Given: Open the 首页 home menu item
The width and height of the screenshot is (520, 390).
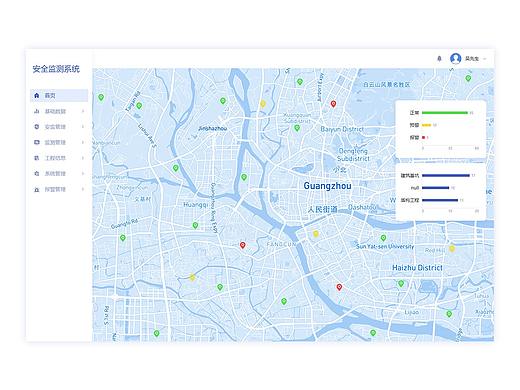Looking at the screenshot, I should 59,95.
